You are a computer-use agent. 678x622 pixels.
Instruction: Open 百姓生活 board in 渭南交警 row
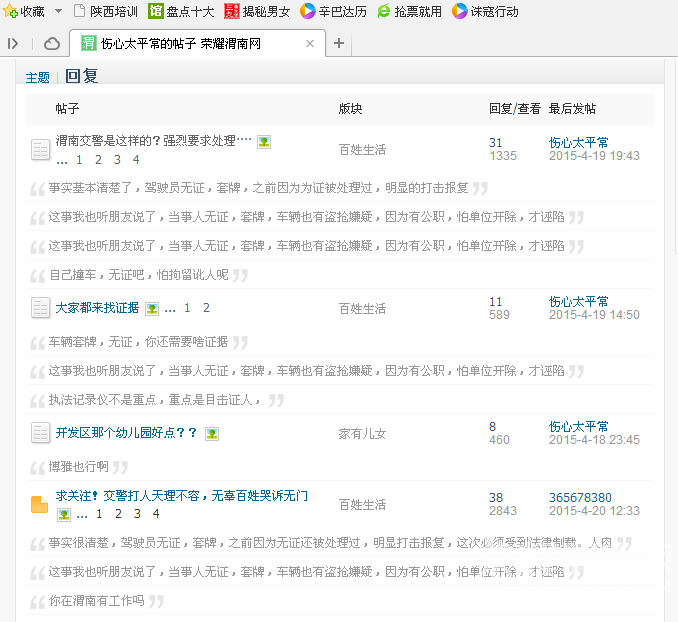(x=362, y=150)
